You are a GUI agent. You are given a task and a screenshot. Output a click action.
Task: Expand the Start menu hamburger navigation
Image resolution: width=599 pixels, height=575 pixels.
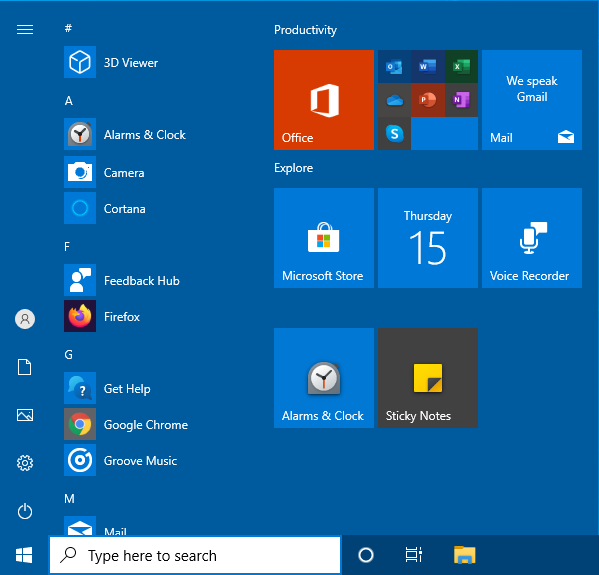[25, 29]
